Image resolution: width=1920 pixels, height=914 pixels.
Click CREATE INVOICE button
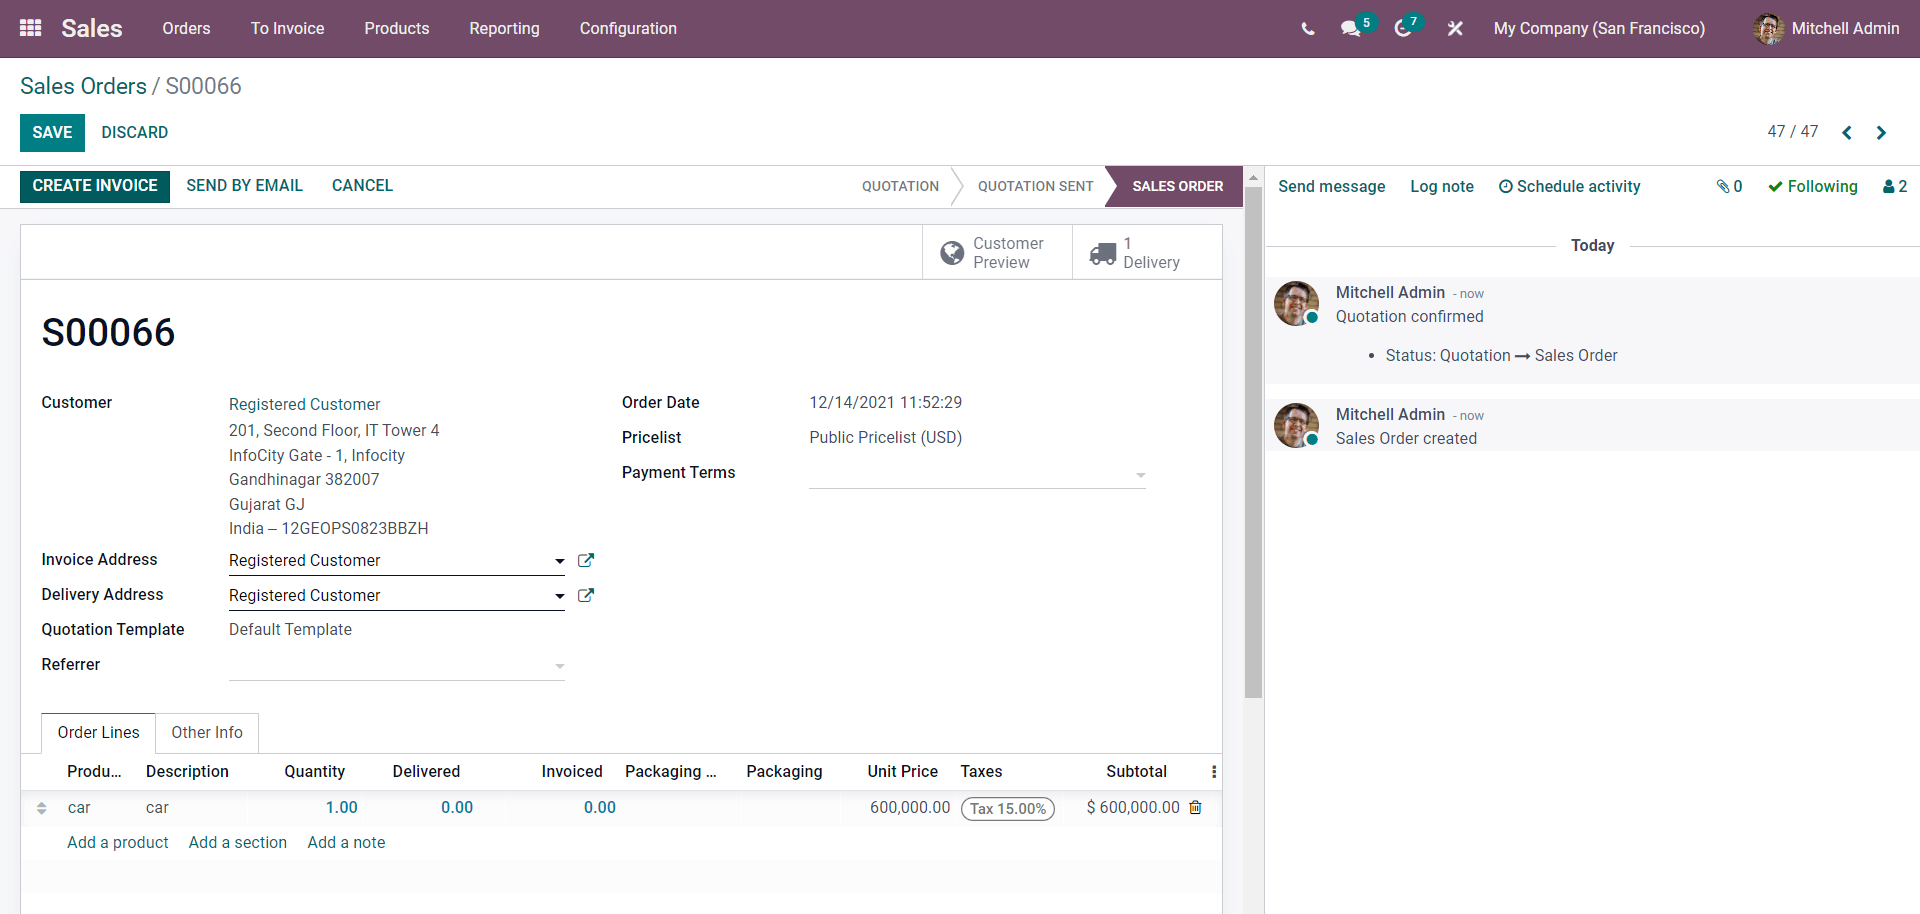tap(95, 186)
